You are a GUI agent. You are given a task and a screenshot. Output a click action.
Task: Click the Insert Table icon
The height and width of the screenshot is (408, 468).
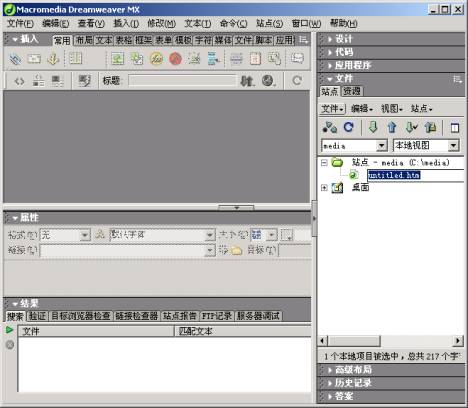(x=75, y=59)
